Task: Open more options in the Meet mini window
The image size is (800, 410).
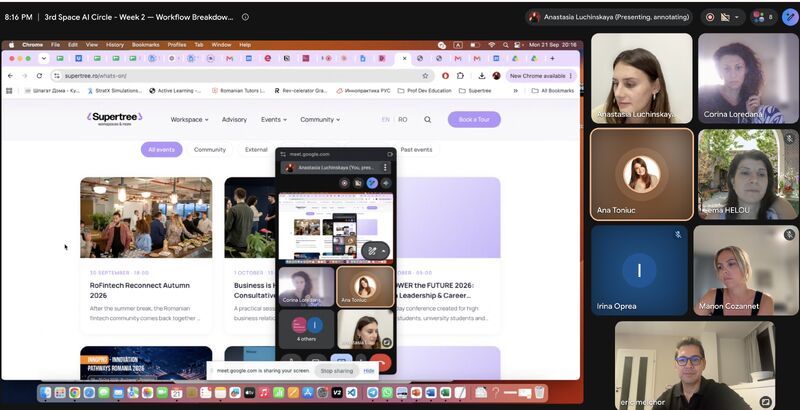Action: tap(385, 167)
